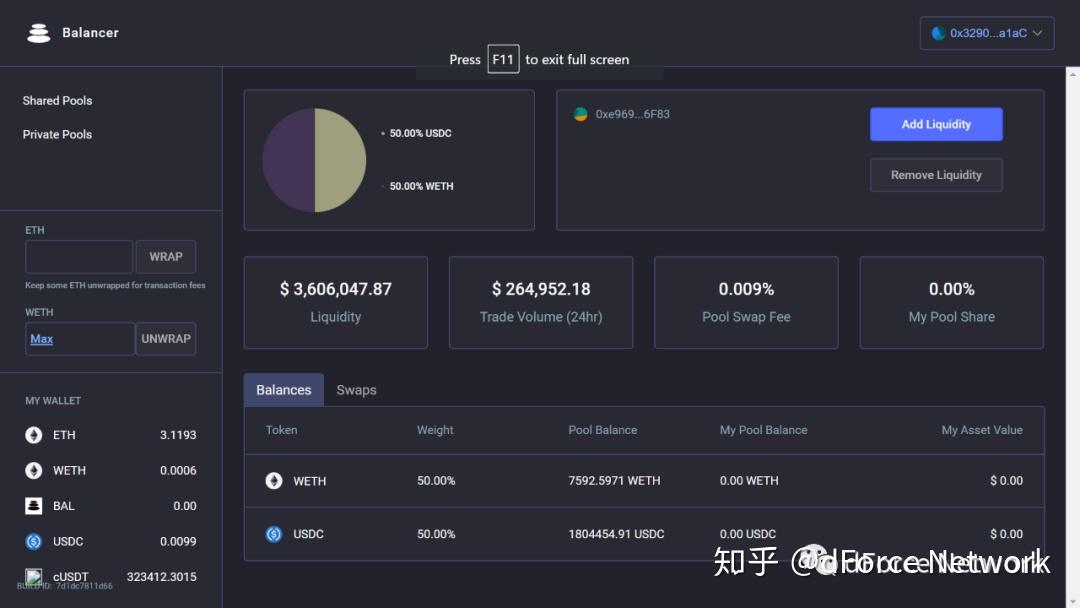
Task: Click the page scrollbar up arrow
Action: pyautogui.click(x=1073, y=72)
